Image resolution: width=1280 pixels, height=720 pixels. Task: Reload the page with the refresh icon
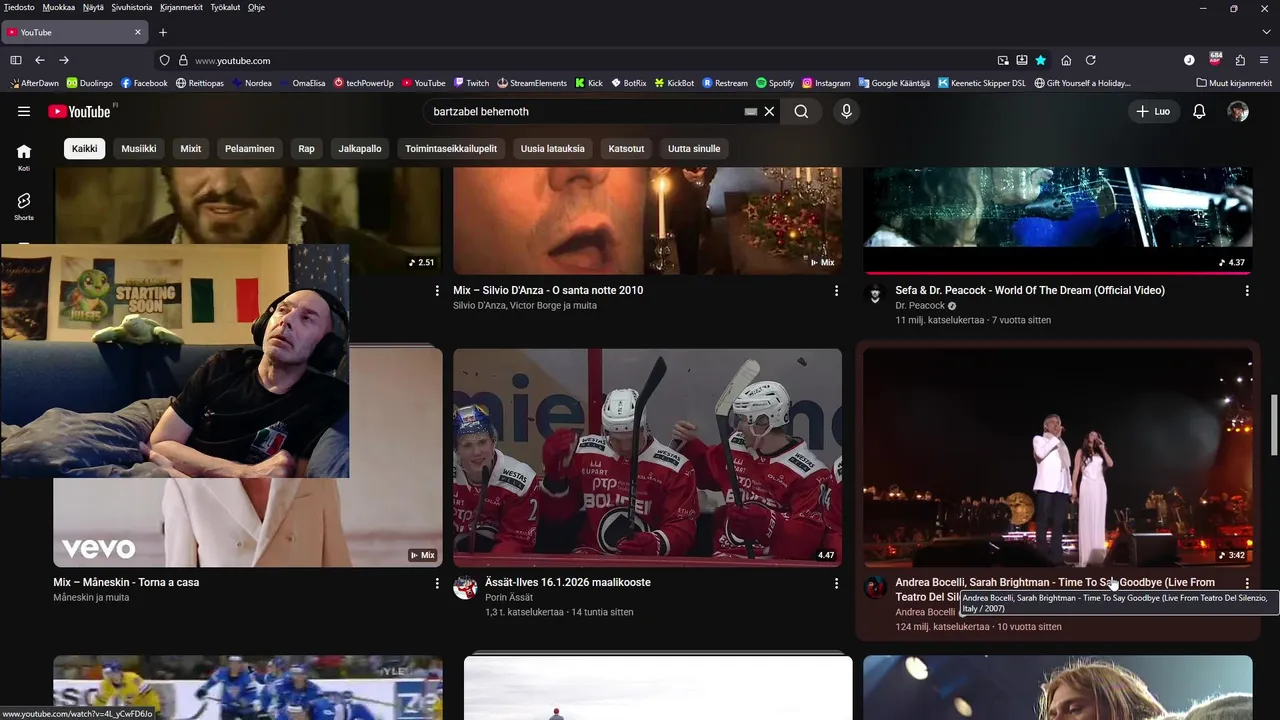[1091, 60]
